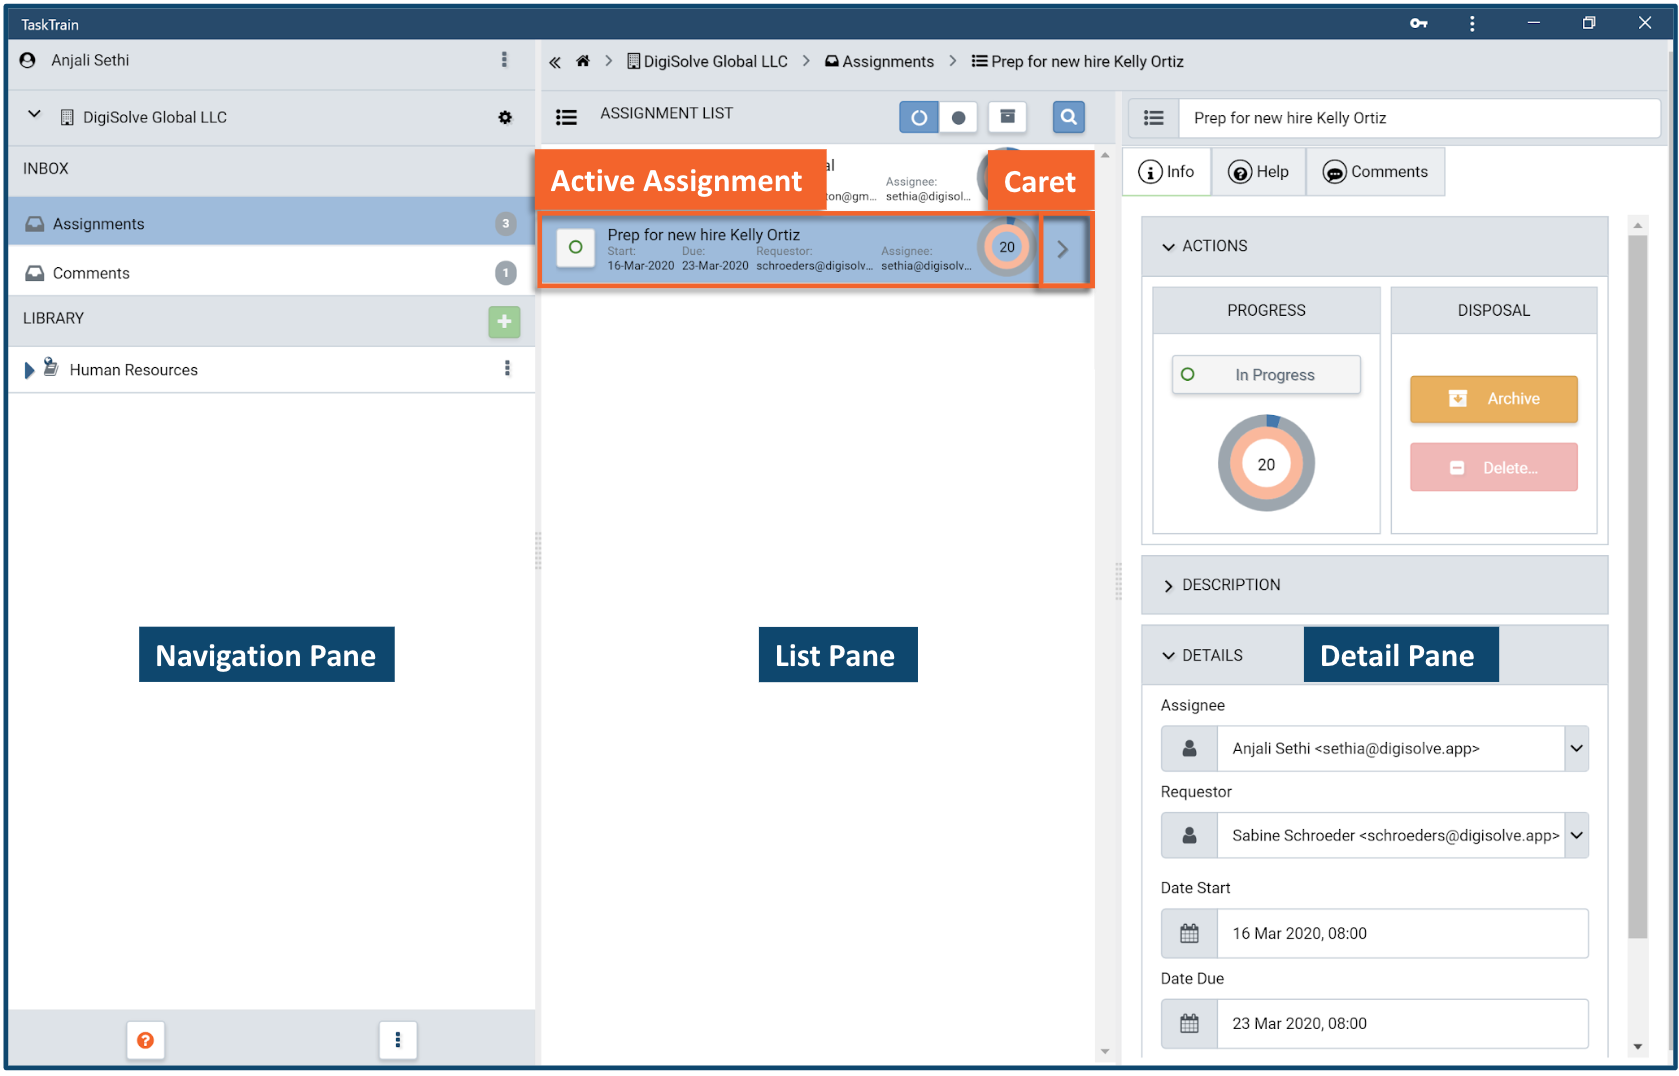Click the Assignments count badge
Viewport: 1679px width, 1076px height.
(506, 223)
